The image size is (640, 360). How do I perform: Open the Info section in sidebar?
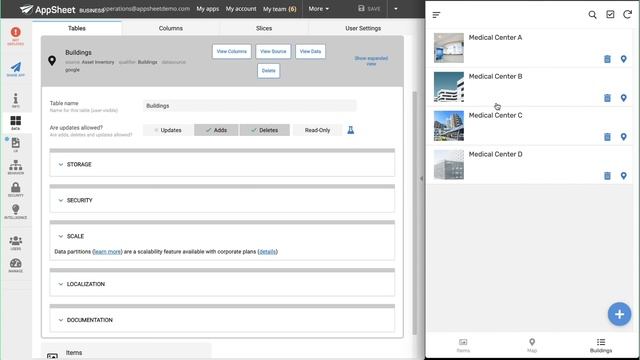pos(16,100)
